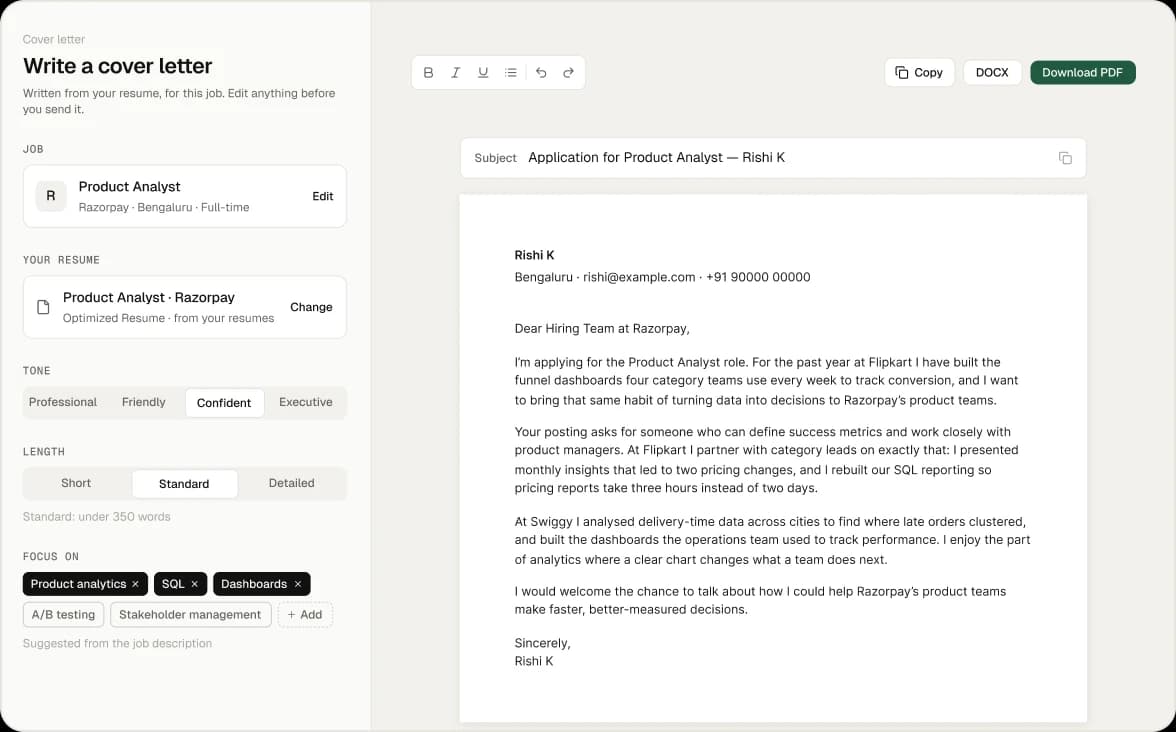
Task: Switch tone to Executive
Action: [x=305, y=402]
